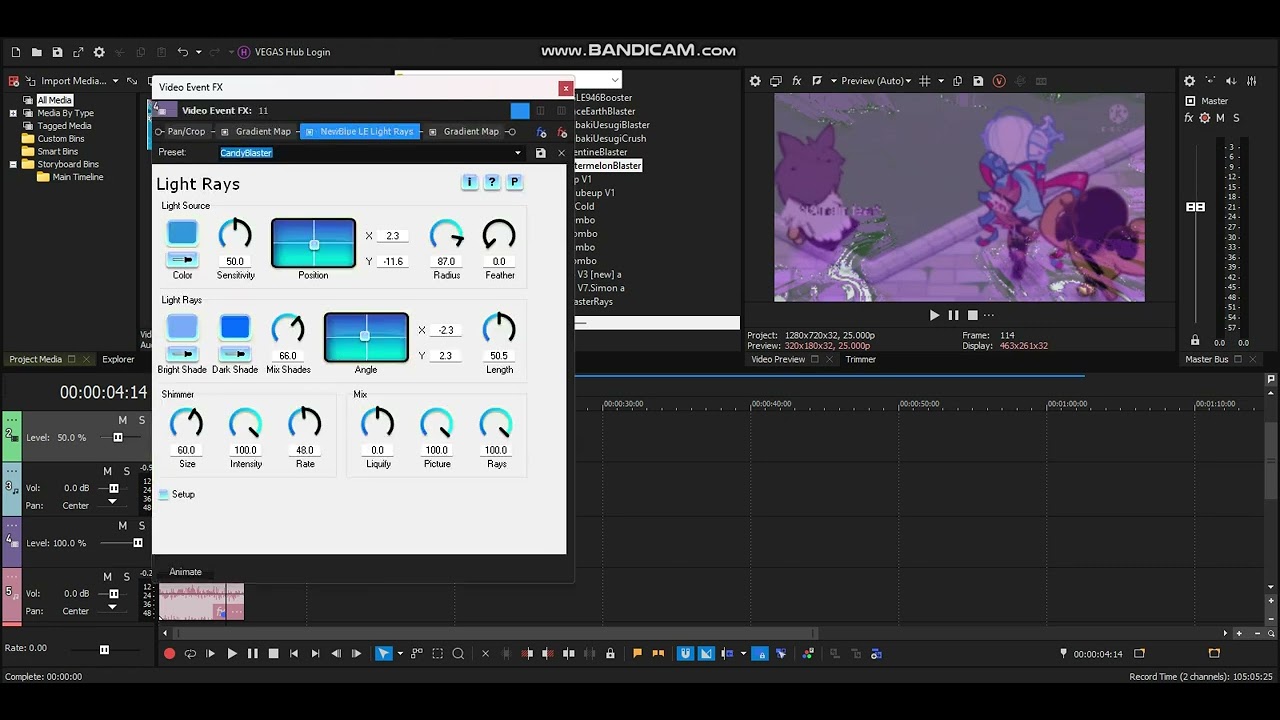Screen dimensions: 1280x720
Task: Click the record button in transport
Action: point(169,654)
